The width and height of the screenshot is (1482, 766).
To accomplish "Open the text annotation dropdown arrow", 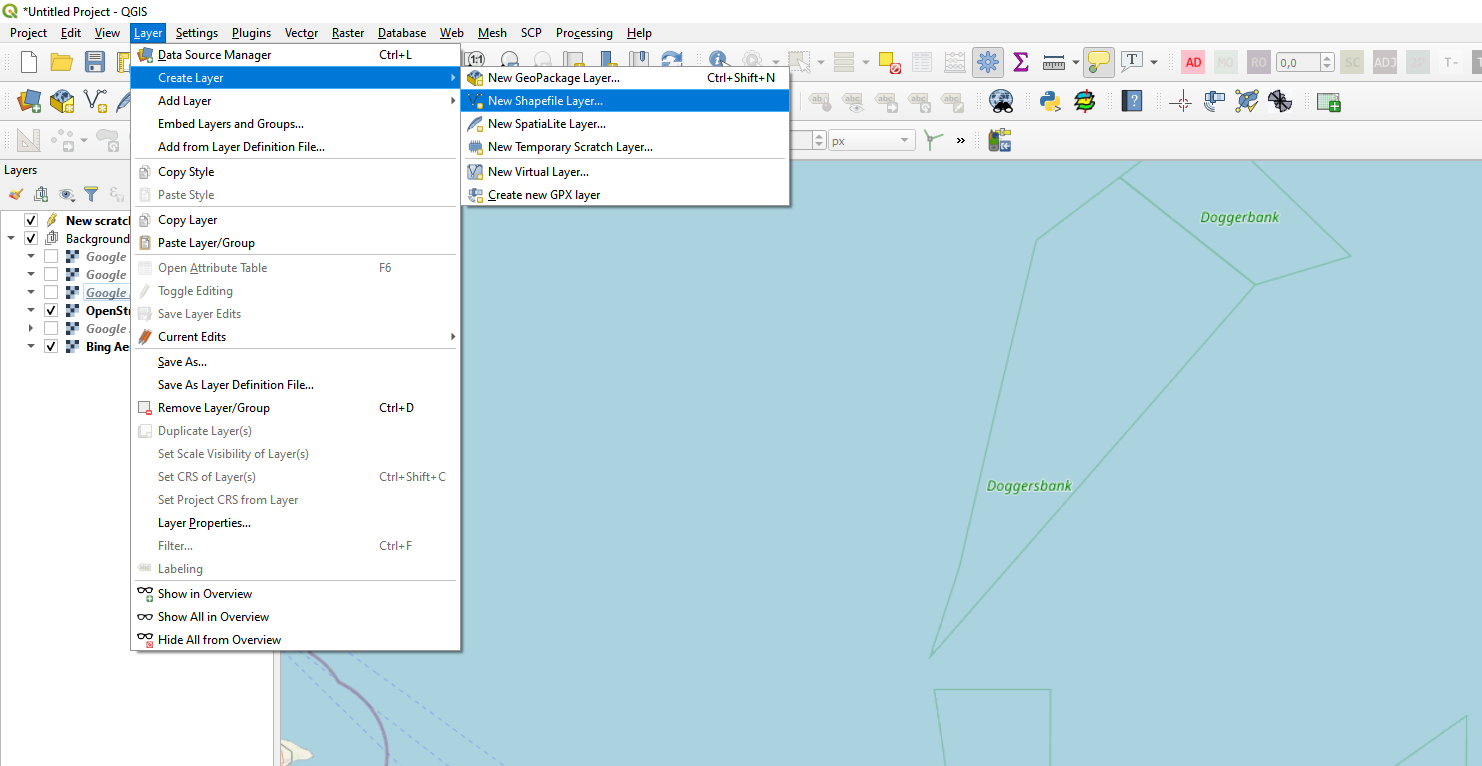I will pos(1153,62).
